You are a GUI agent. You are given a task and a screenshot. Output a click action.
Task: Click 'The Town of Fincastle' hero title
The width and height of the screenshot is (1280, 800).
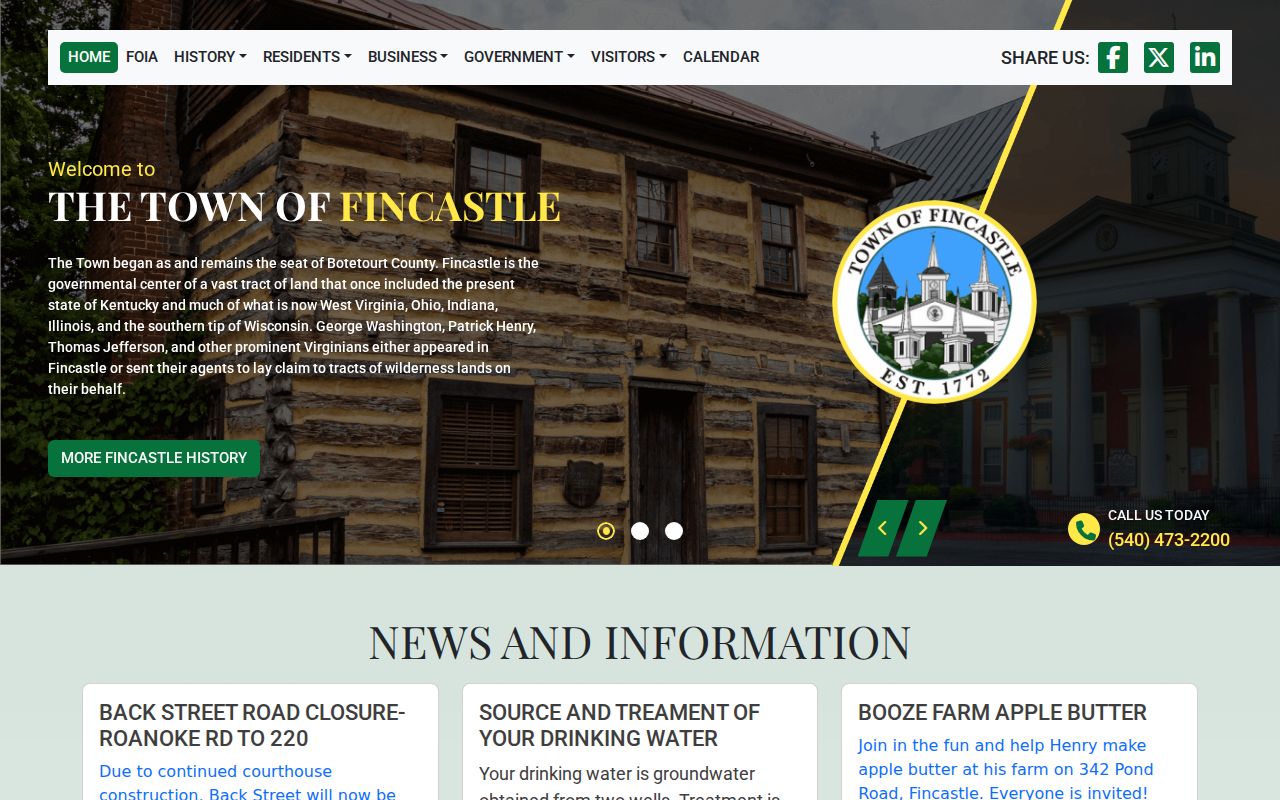pyautogui.click(x=304, y=206)
